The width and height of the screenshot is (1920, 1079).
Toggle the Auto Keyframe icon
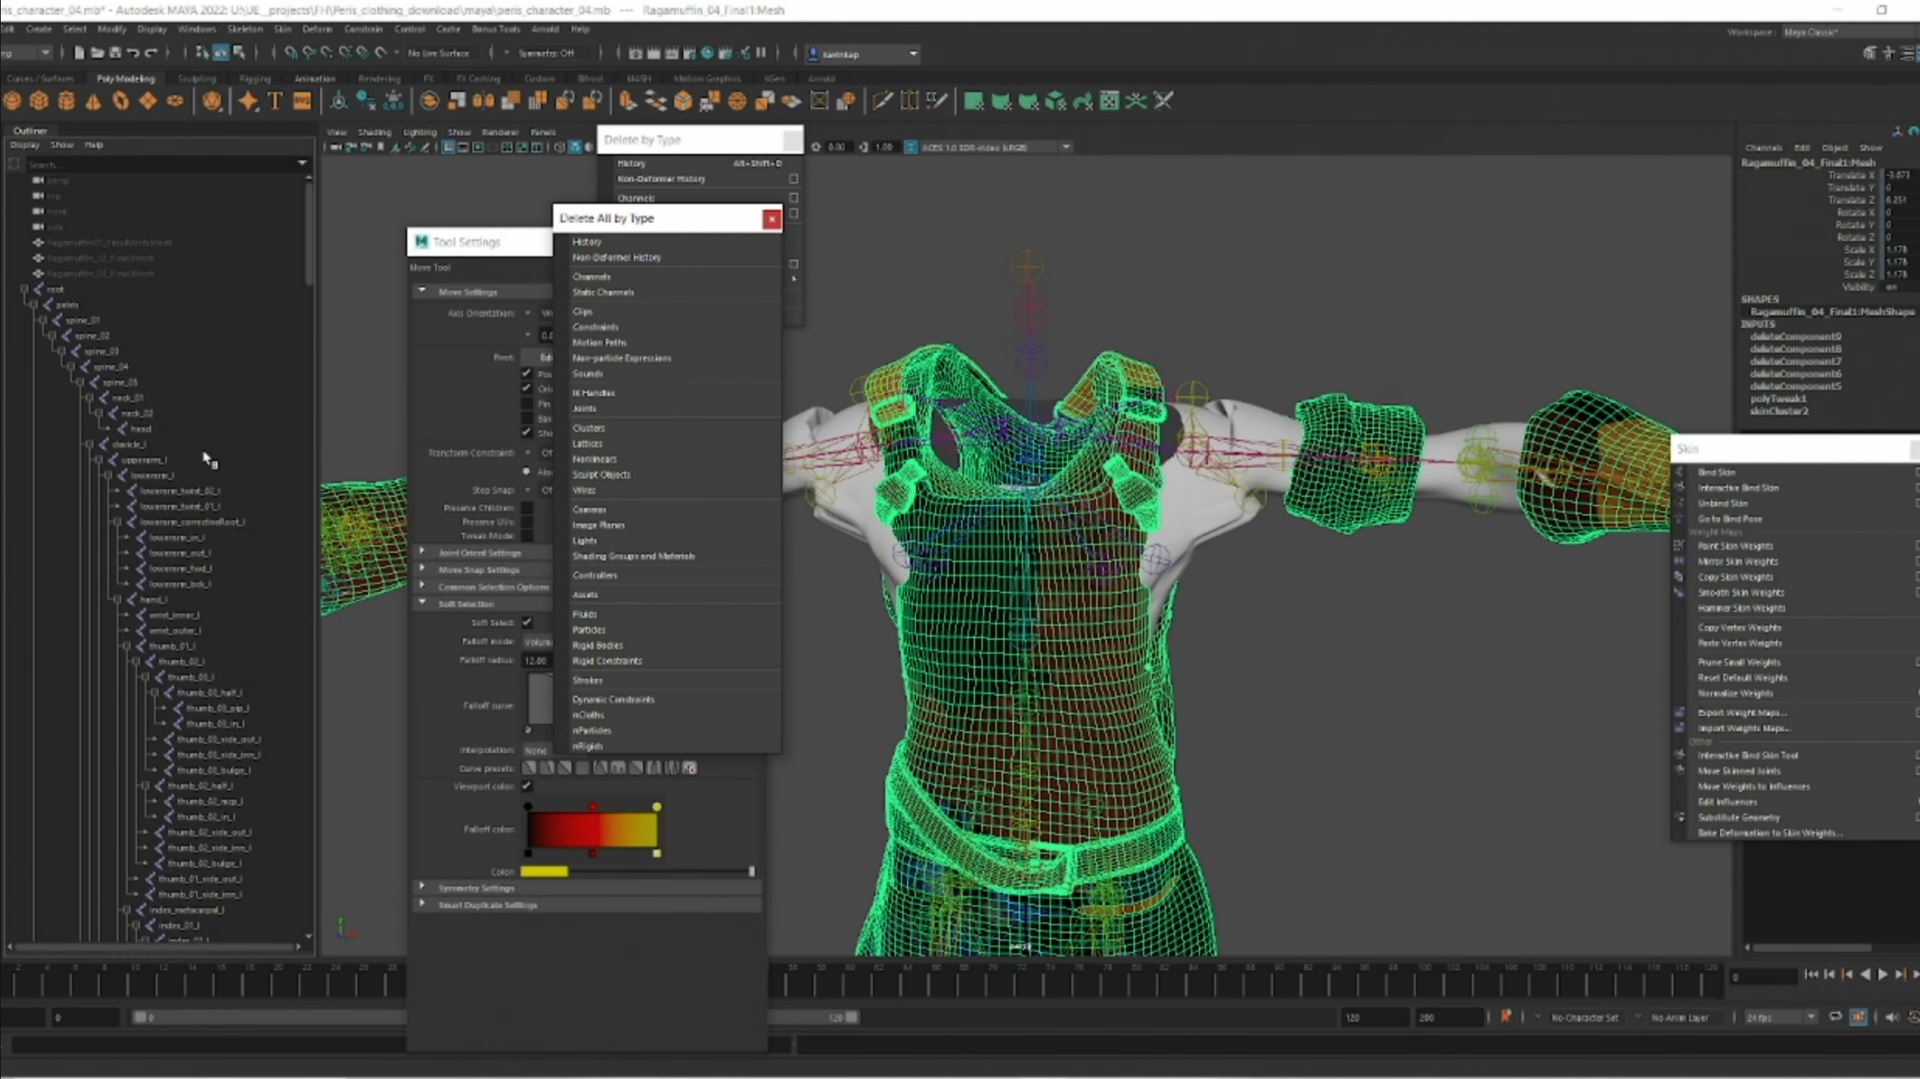coord(1858,1017)
